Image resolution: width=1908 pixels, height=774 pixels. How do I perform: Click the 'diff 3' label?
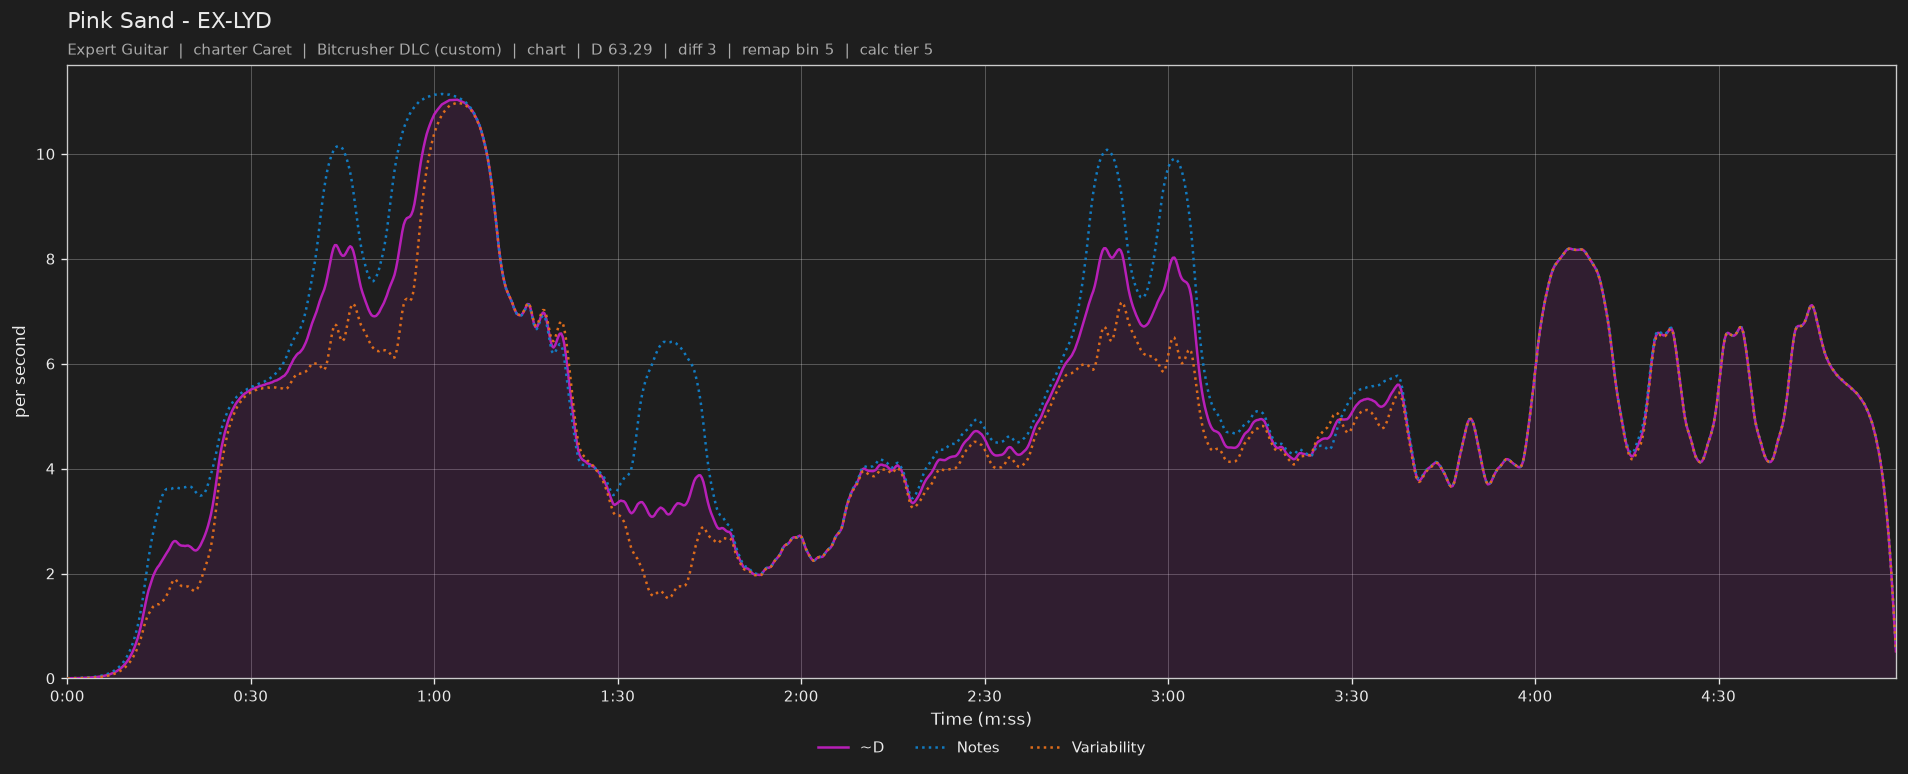click(x=697, y=50)
